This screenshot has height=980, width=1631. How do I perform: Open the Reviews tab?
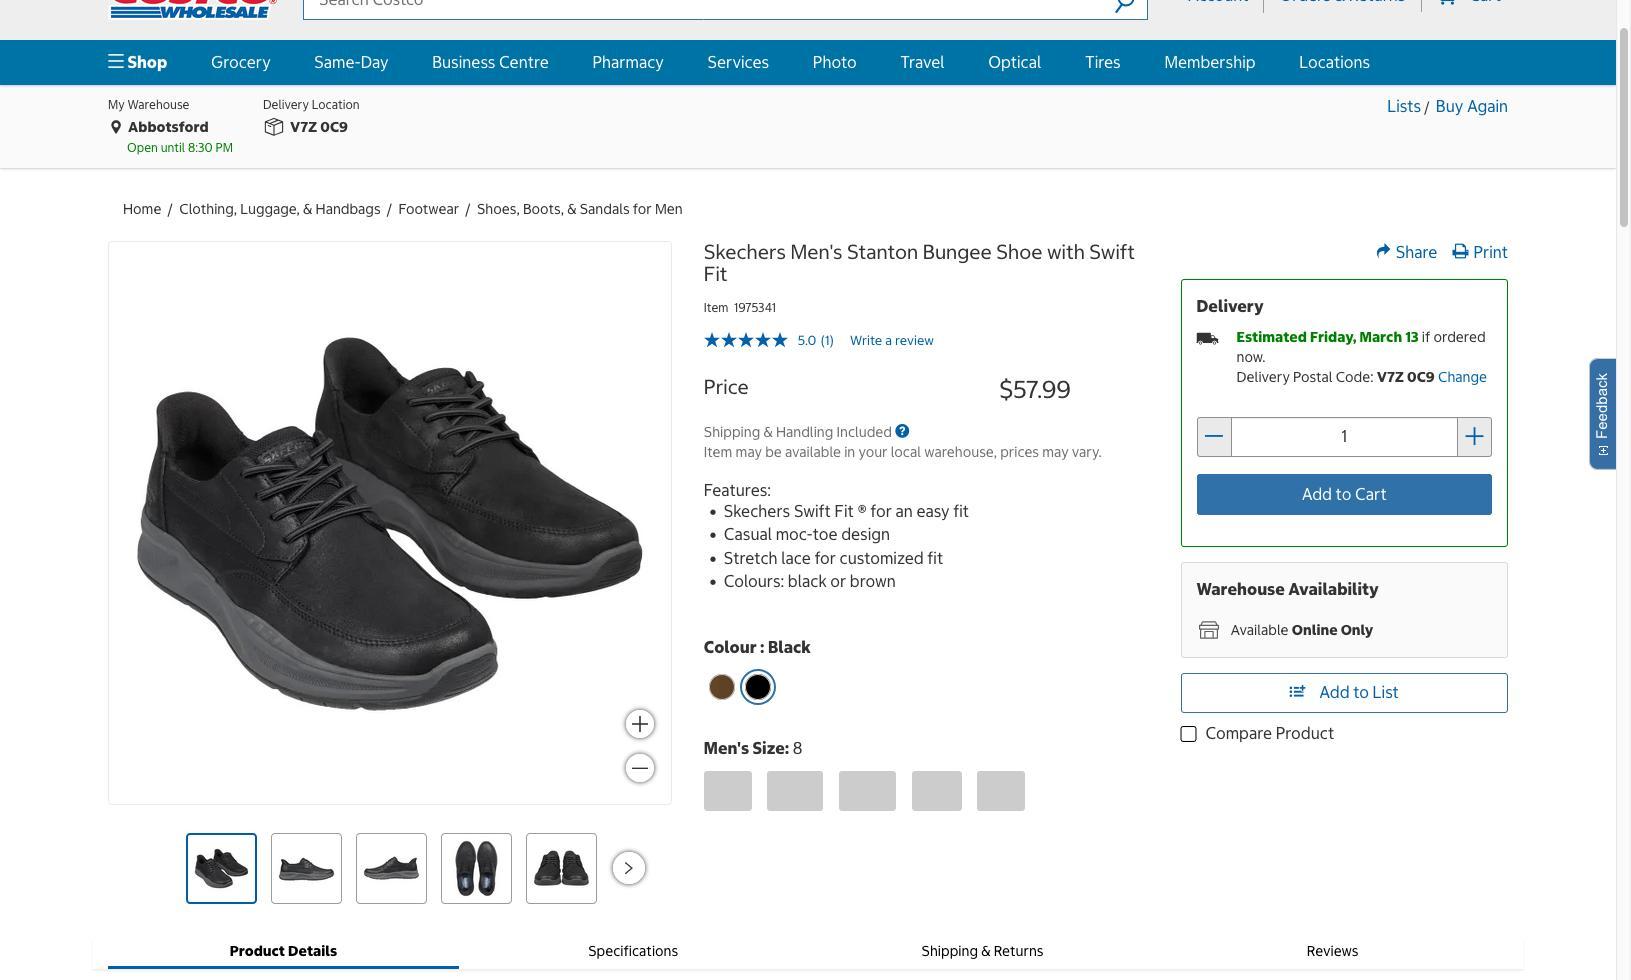(1332, 951)
